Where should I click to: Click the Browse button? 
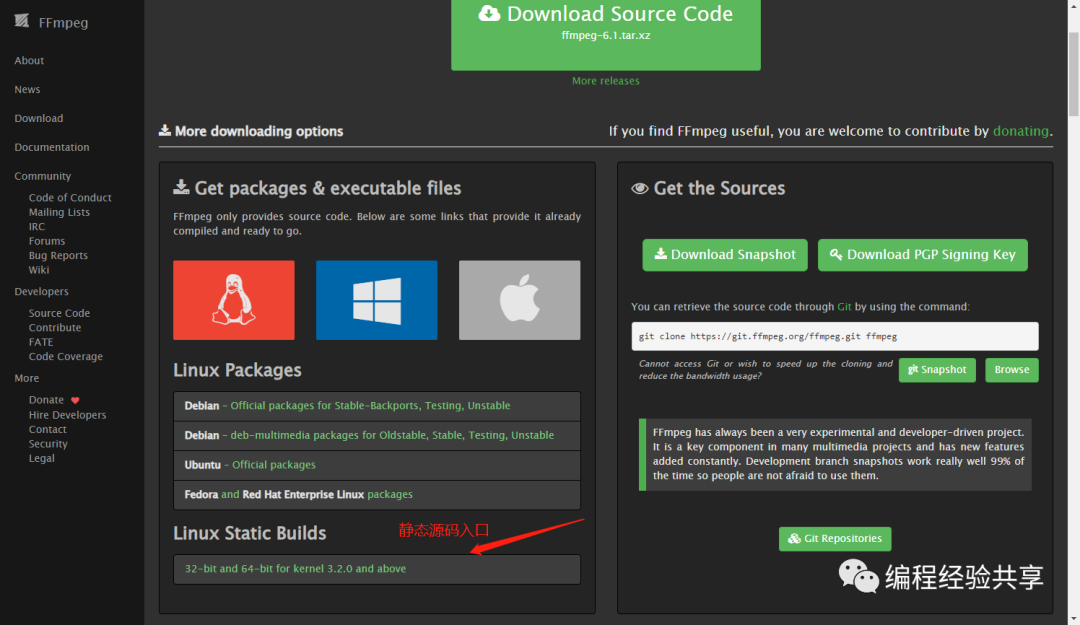(x=1012, y=370)
